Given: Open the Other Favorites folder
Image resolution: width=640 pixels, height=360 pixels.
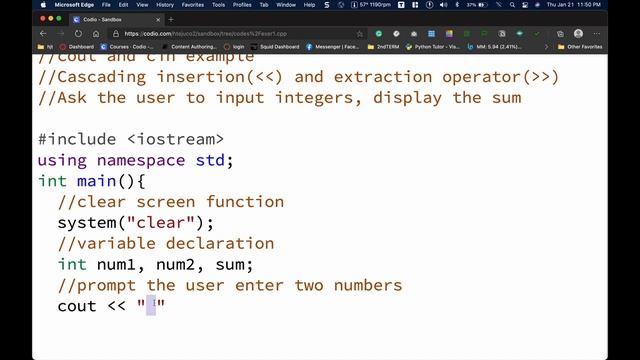Looking at the screenshot, I should pos(580,47).
